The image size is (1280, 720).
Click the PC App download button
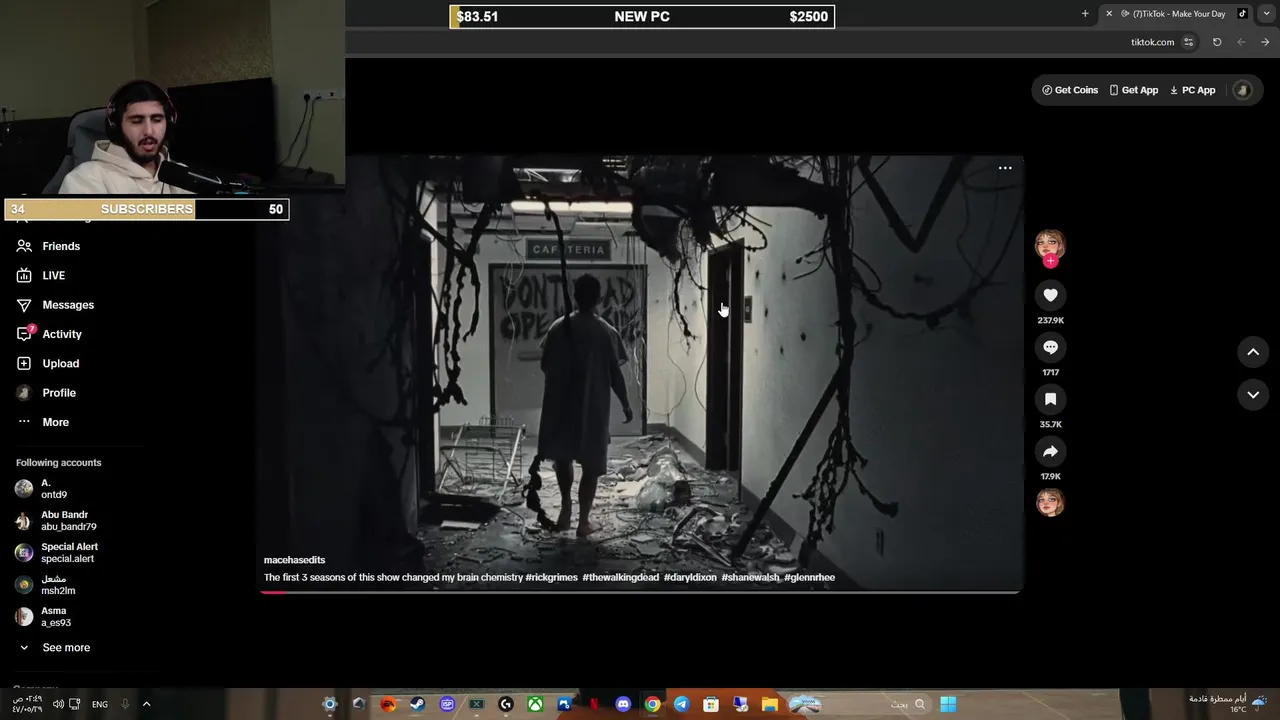[x=1193, y=90]
